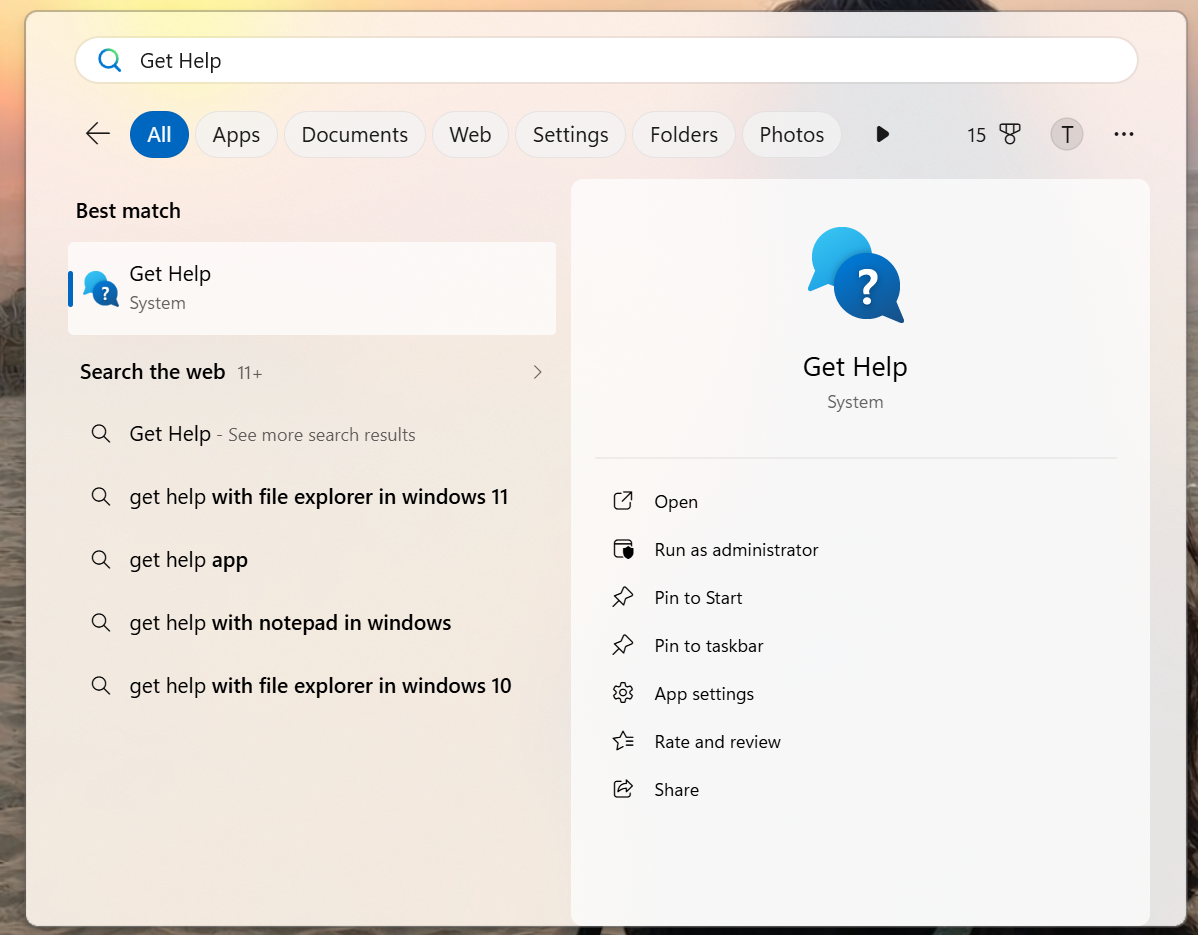
Task: Switch to the Settings filter tab
Action: [570, 134]
